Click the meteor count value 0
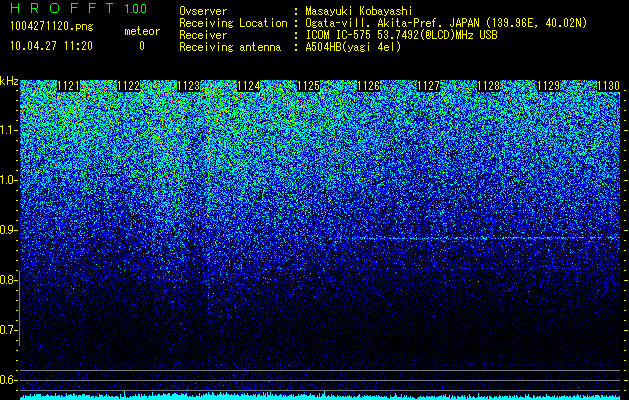 (142, 46)
